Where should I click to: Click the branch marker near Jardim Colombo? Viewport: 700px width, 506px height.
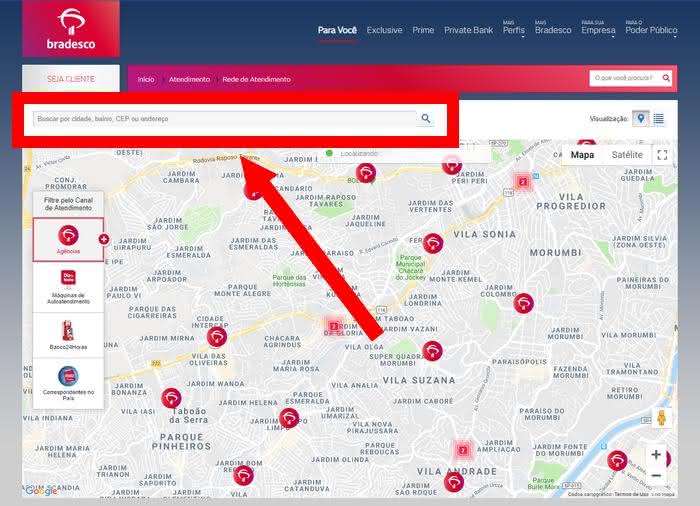click(524, 303)
